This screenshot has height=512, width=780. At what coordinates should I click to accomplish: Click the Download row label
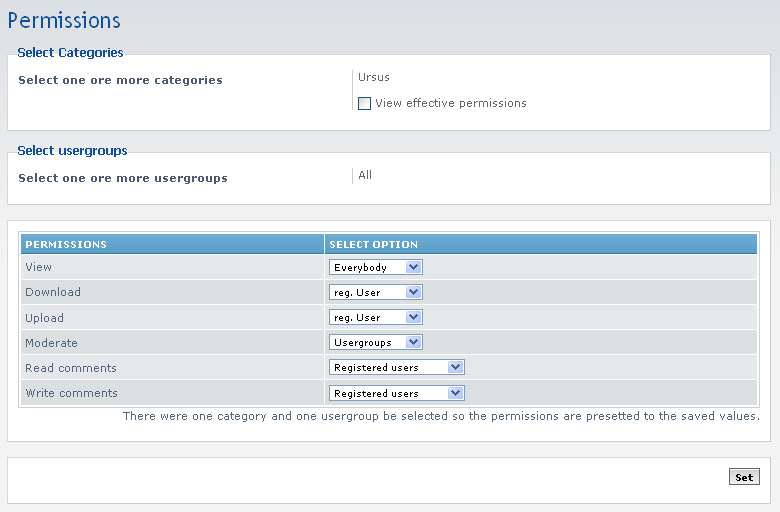coord(53,292)
